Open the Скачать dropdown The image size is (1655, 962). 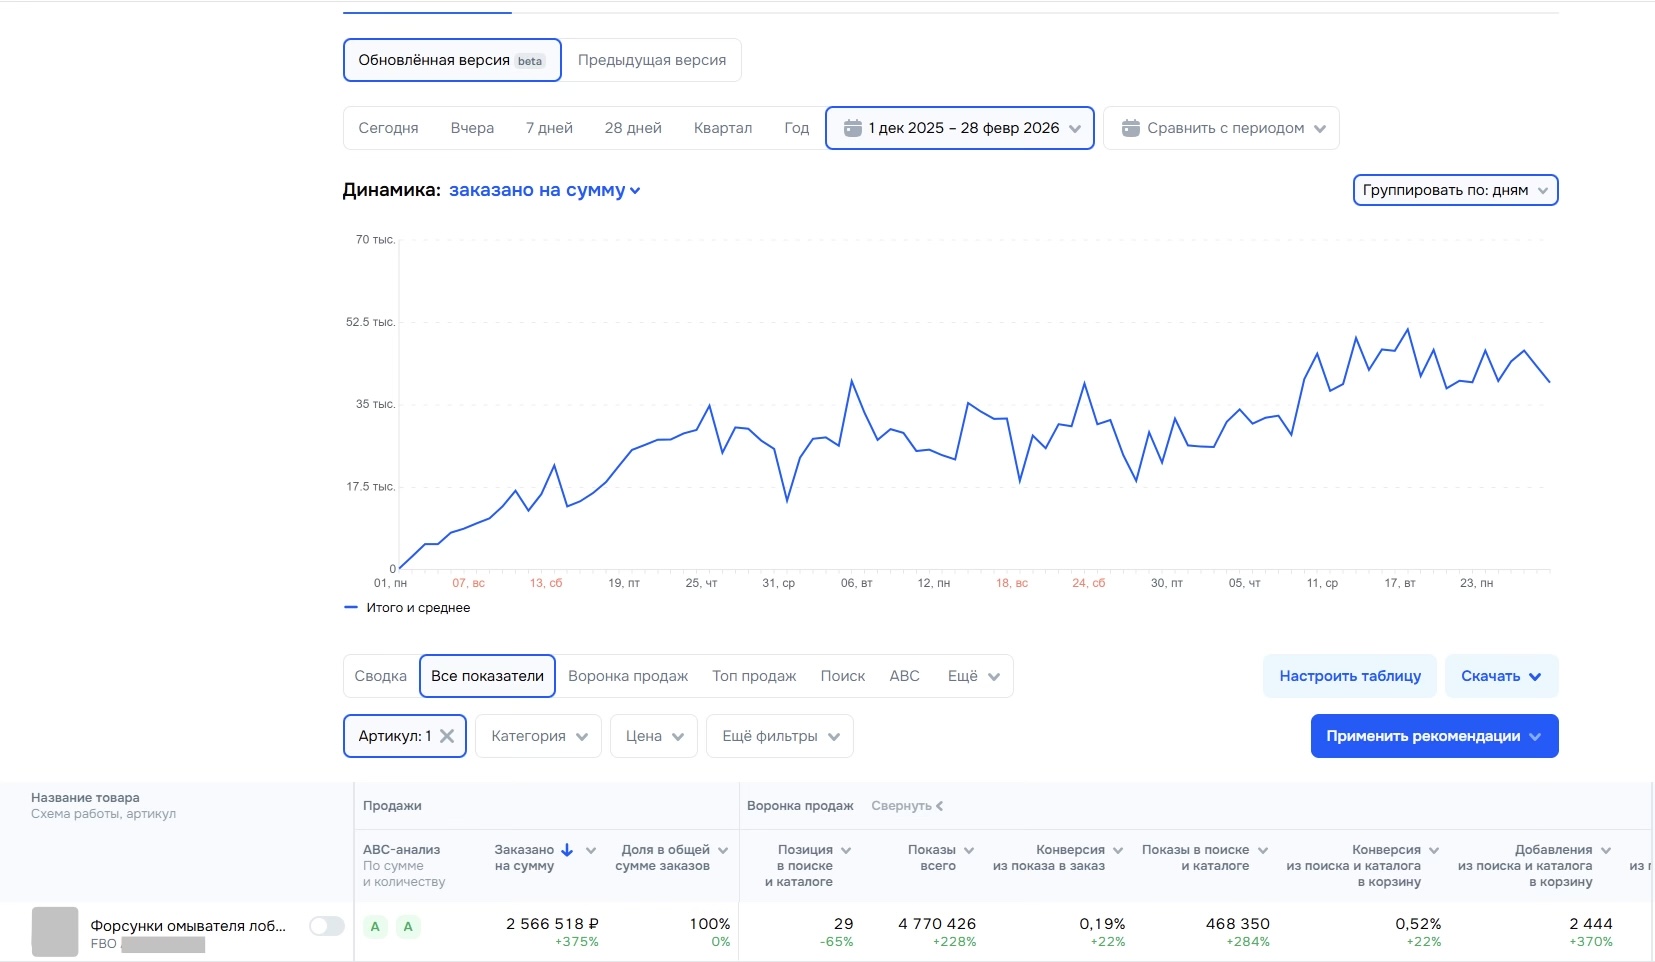pos(1501,676)
